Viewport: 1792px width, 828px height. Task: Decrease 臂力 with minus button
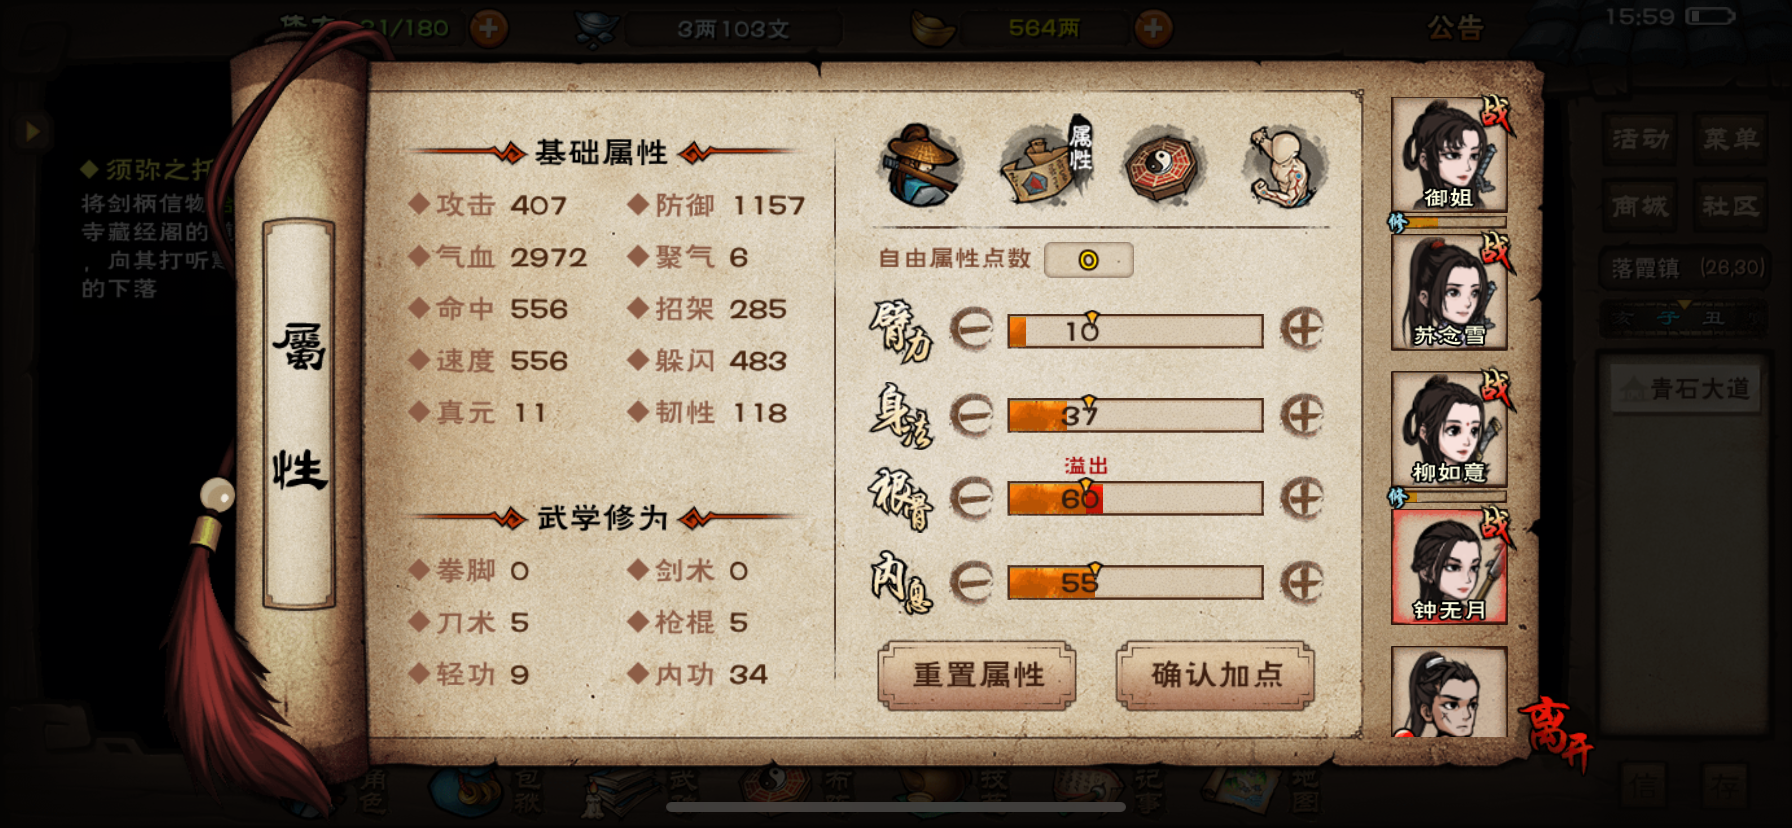coord(971,329)
